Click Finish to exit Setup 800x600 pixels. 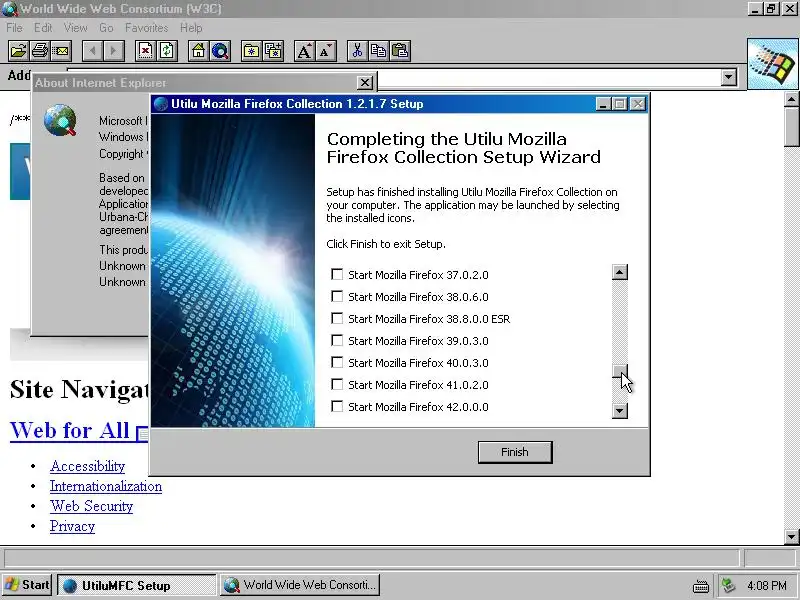point(515,452)
